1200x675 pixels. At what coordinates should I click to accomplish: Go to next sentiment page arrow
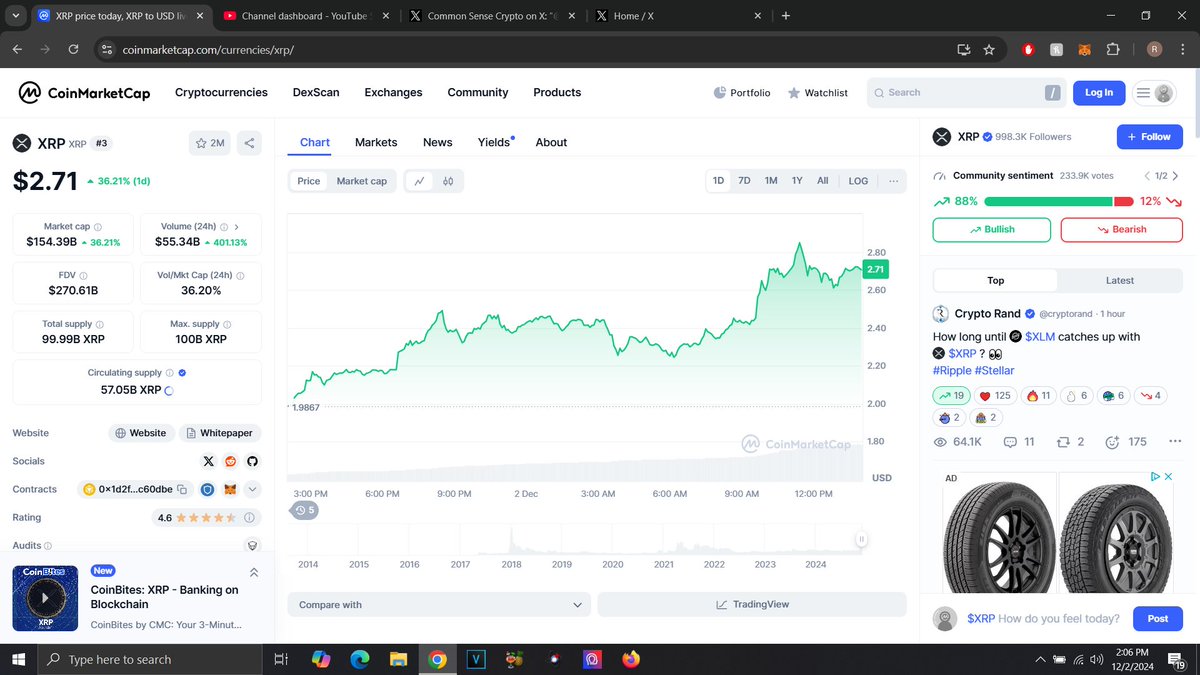(x=1175, y=176)
